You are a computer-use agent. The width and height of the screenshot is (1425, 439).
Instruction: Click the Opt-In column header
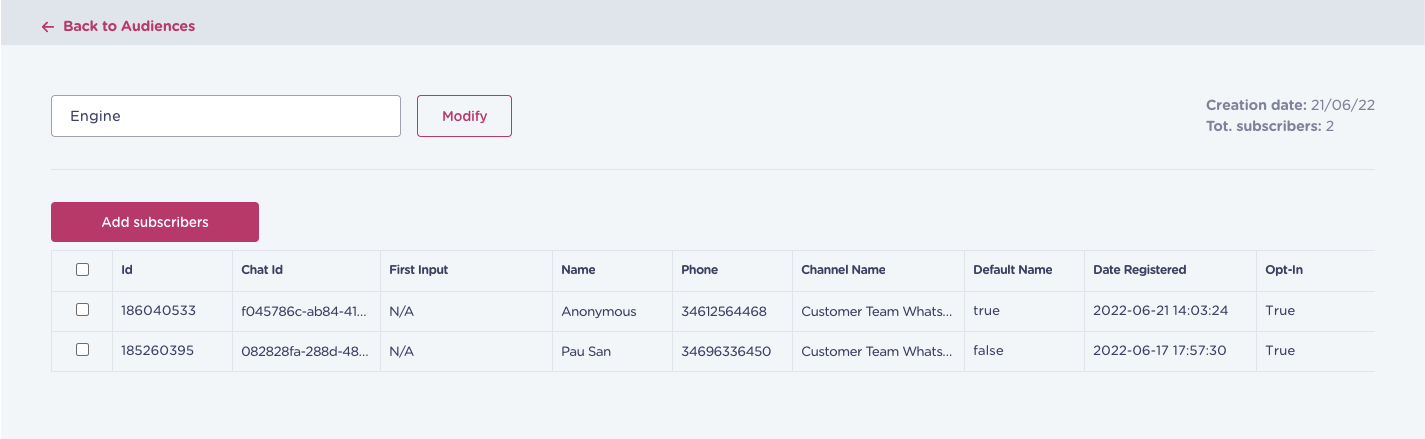click(x=1283, y=270)
